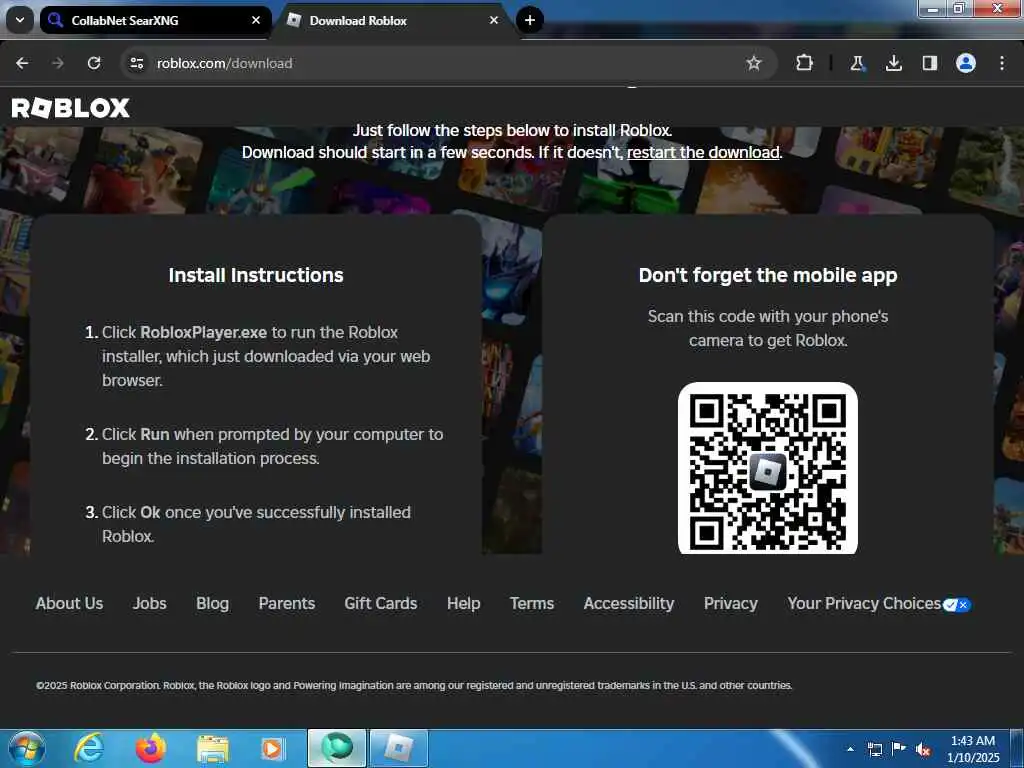Open the Parents footer link

[287, 603]
